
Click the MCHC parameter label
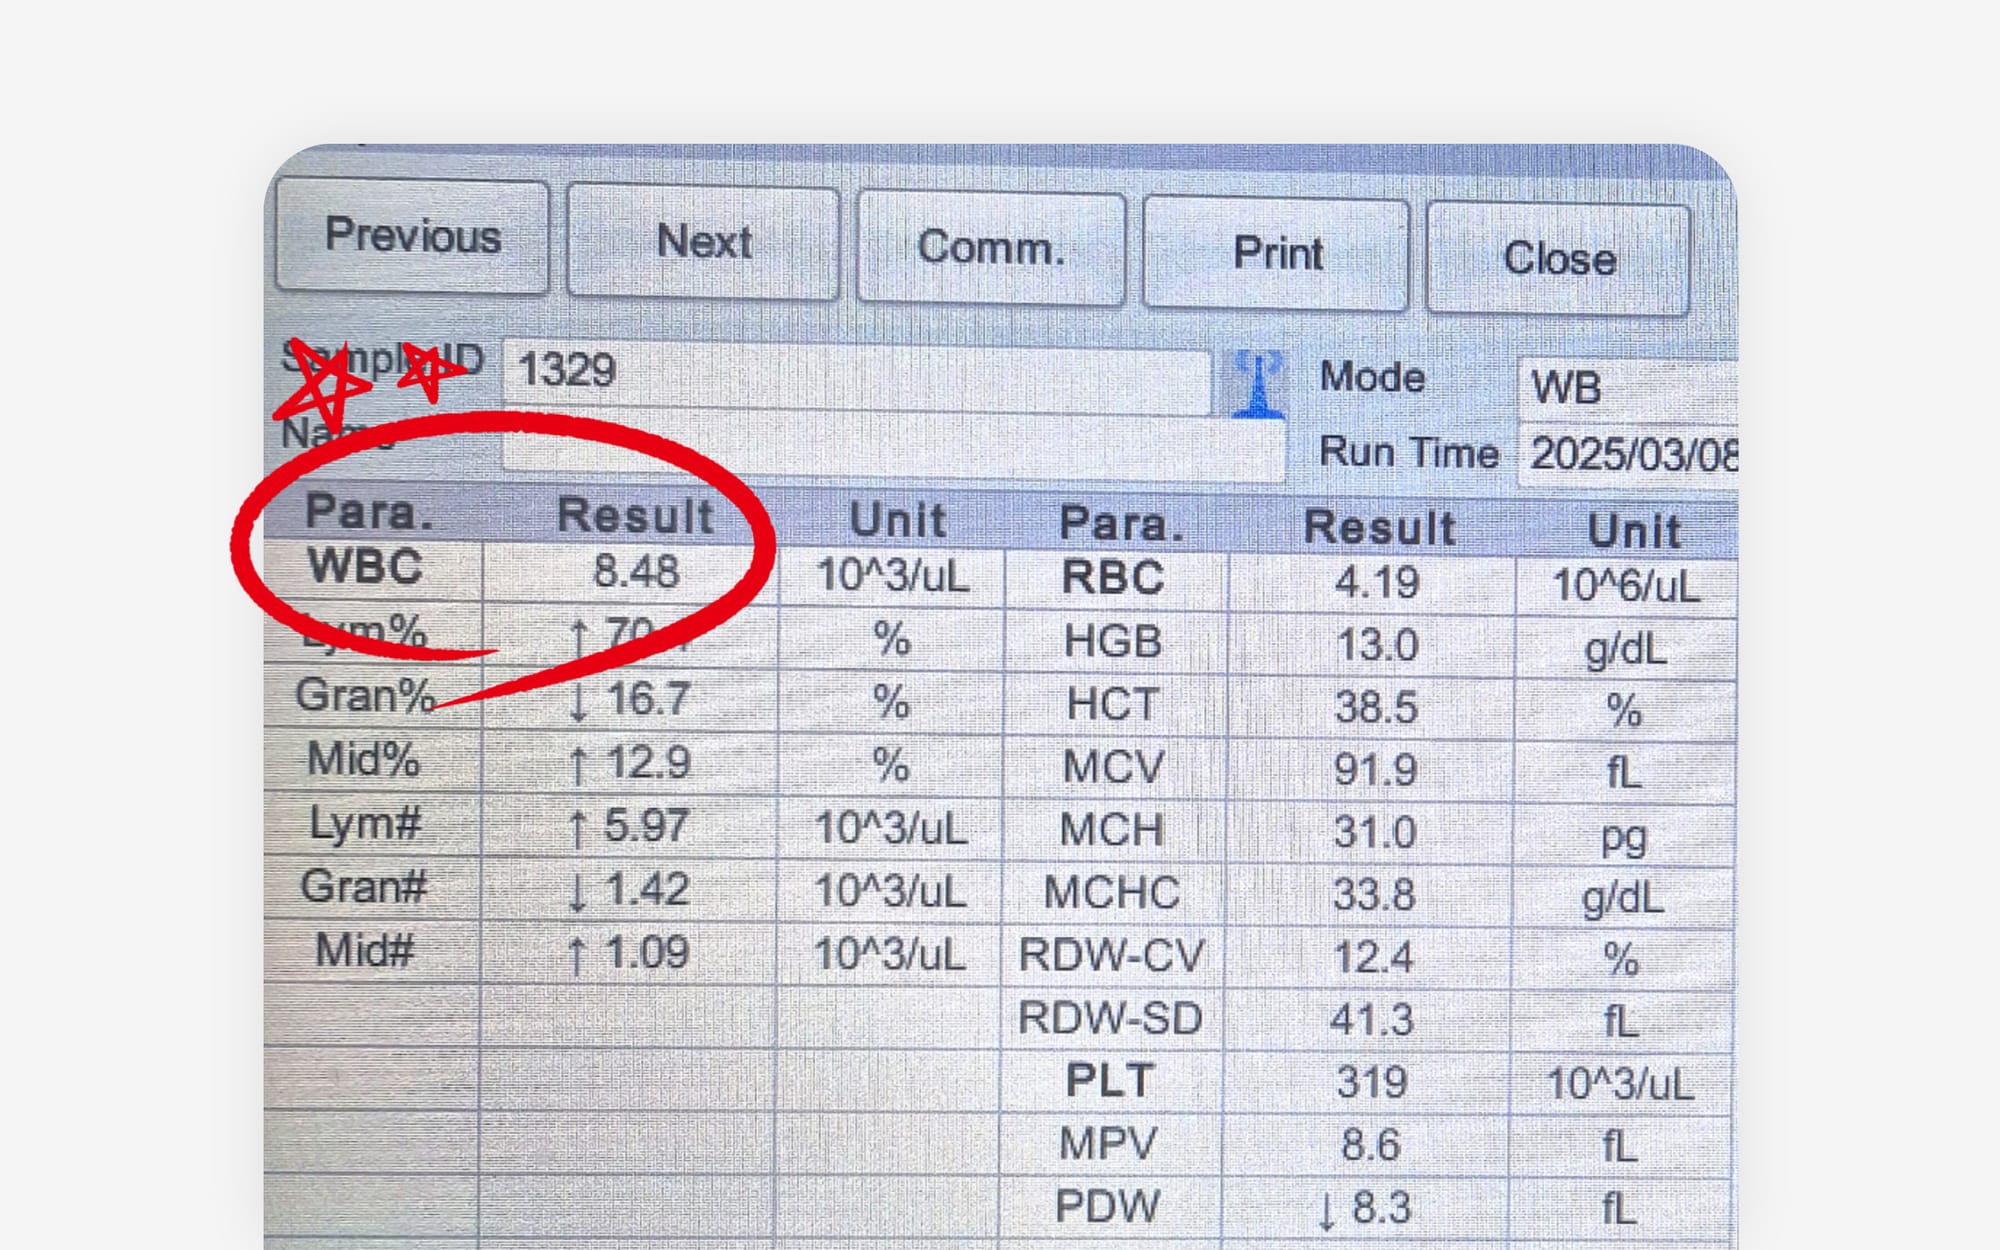pyautogui.click(x=1111, y=892)
